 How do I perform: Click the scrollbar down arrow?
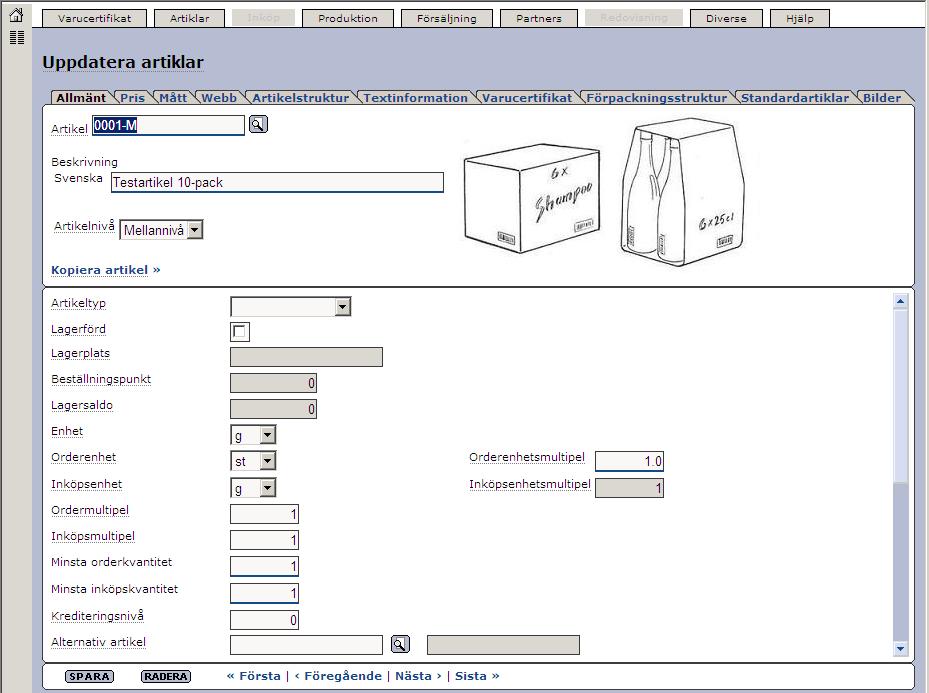tap(900, 649)
